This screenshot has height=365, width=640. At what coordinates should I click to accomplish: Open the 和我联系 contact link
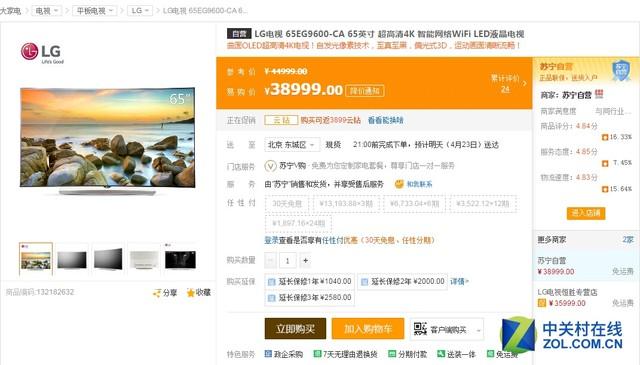coord(419,184)
